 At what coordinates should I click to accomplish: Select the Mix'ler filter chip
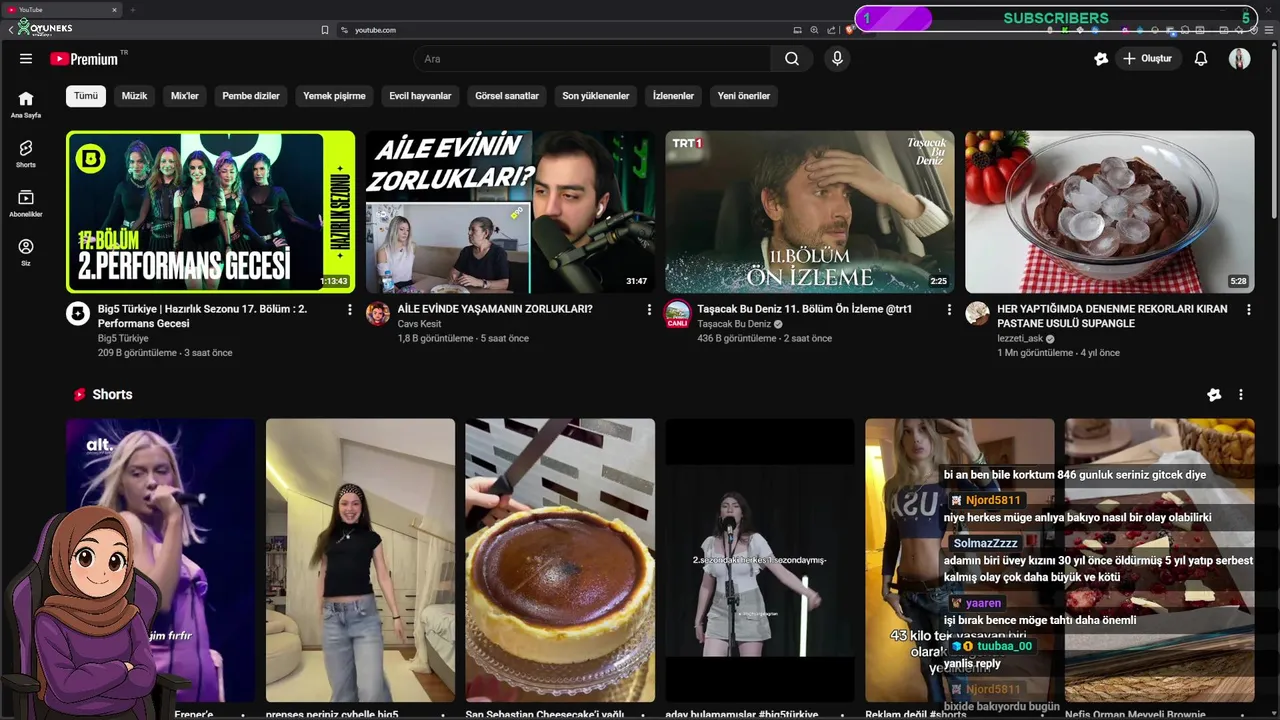click(x=185, y=96)
